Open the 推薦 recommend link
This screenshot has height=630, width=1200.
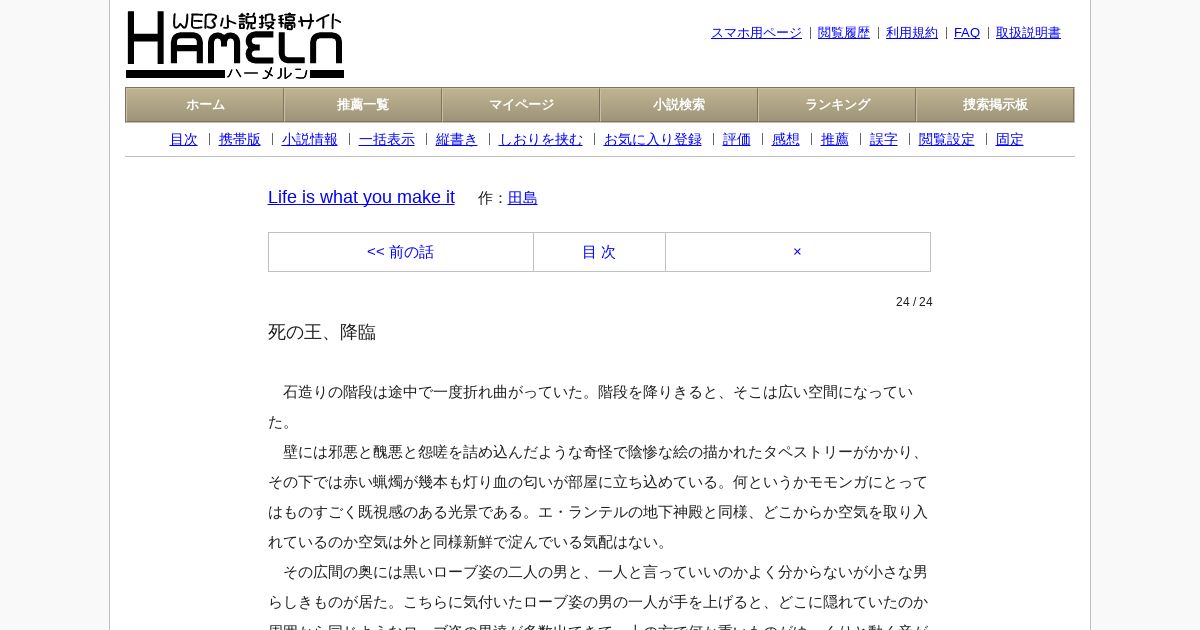[835, 140]
